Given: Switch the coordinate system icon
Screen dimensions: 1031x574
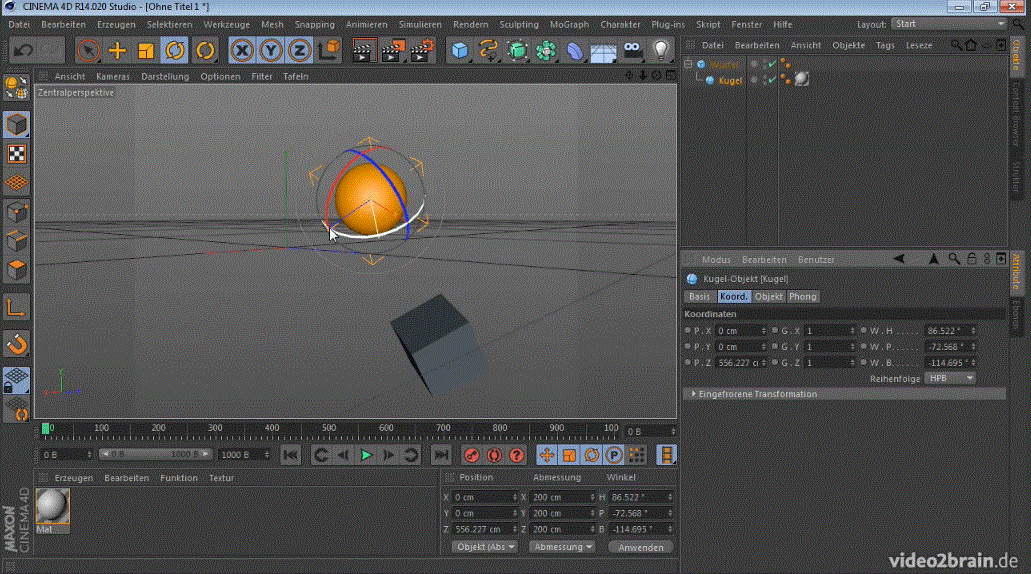Looking at the screenshot, I should click(x=329, y=51).
